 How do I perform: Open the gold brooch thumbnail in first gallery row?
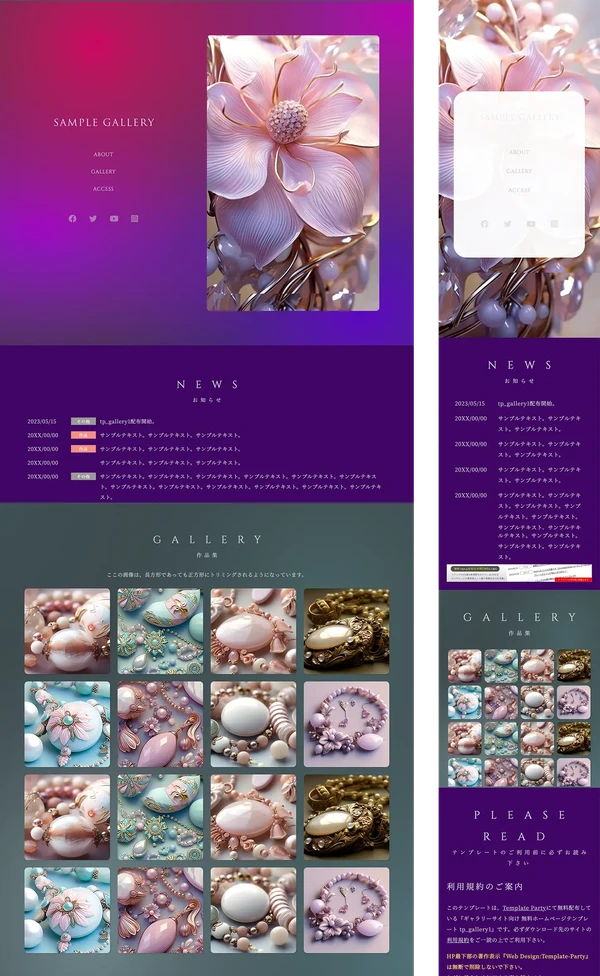pyautogui.click(x=347, y=631)
